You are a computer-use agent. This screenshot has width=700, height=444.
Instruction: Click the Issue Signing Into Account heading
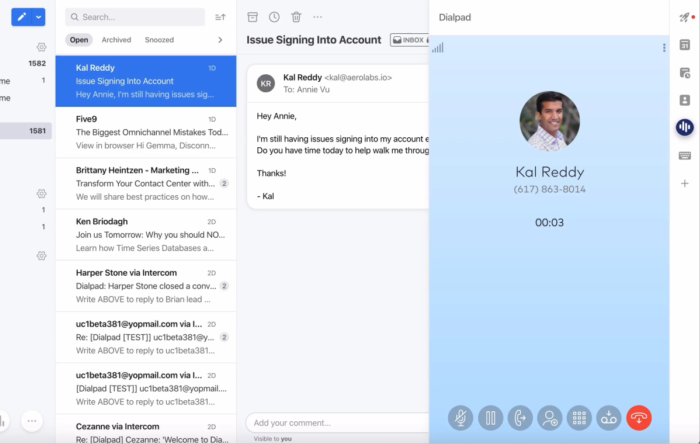[314, 40]
